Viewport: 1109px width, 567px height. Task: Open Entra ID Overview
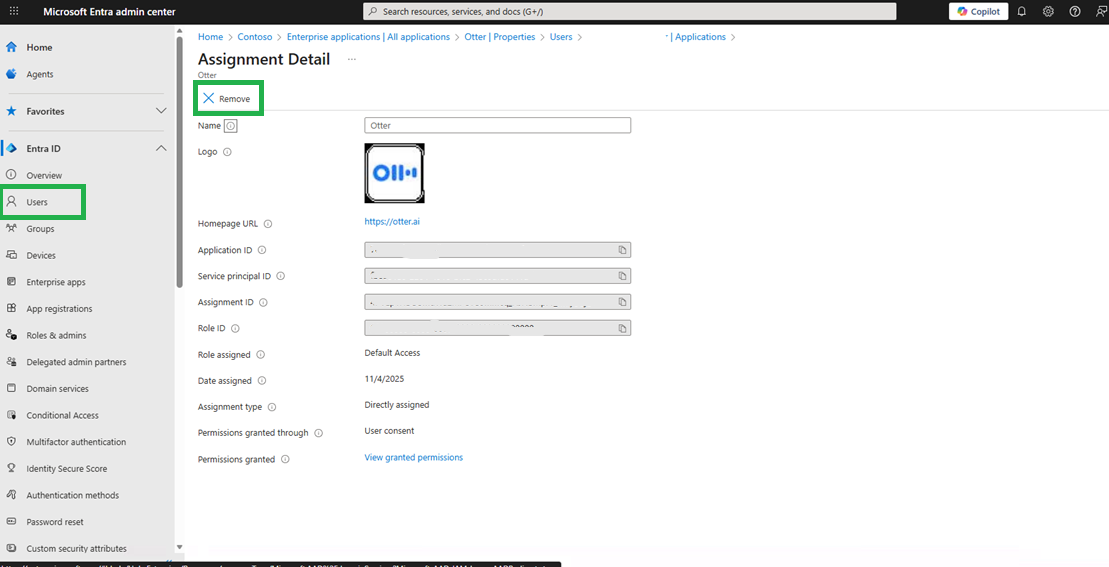(44, 175)
